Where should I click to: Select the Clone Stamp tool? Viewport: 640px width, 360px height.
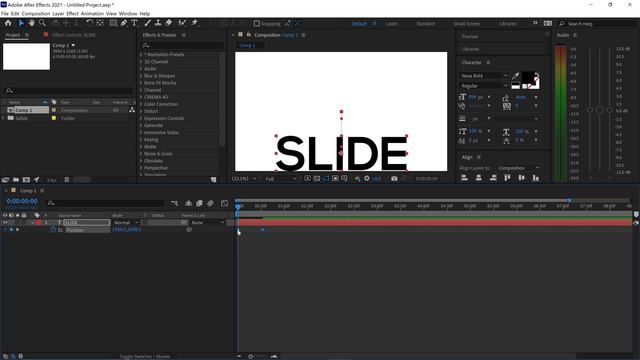(158, 23)
